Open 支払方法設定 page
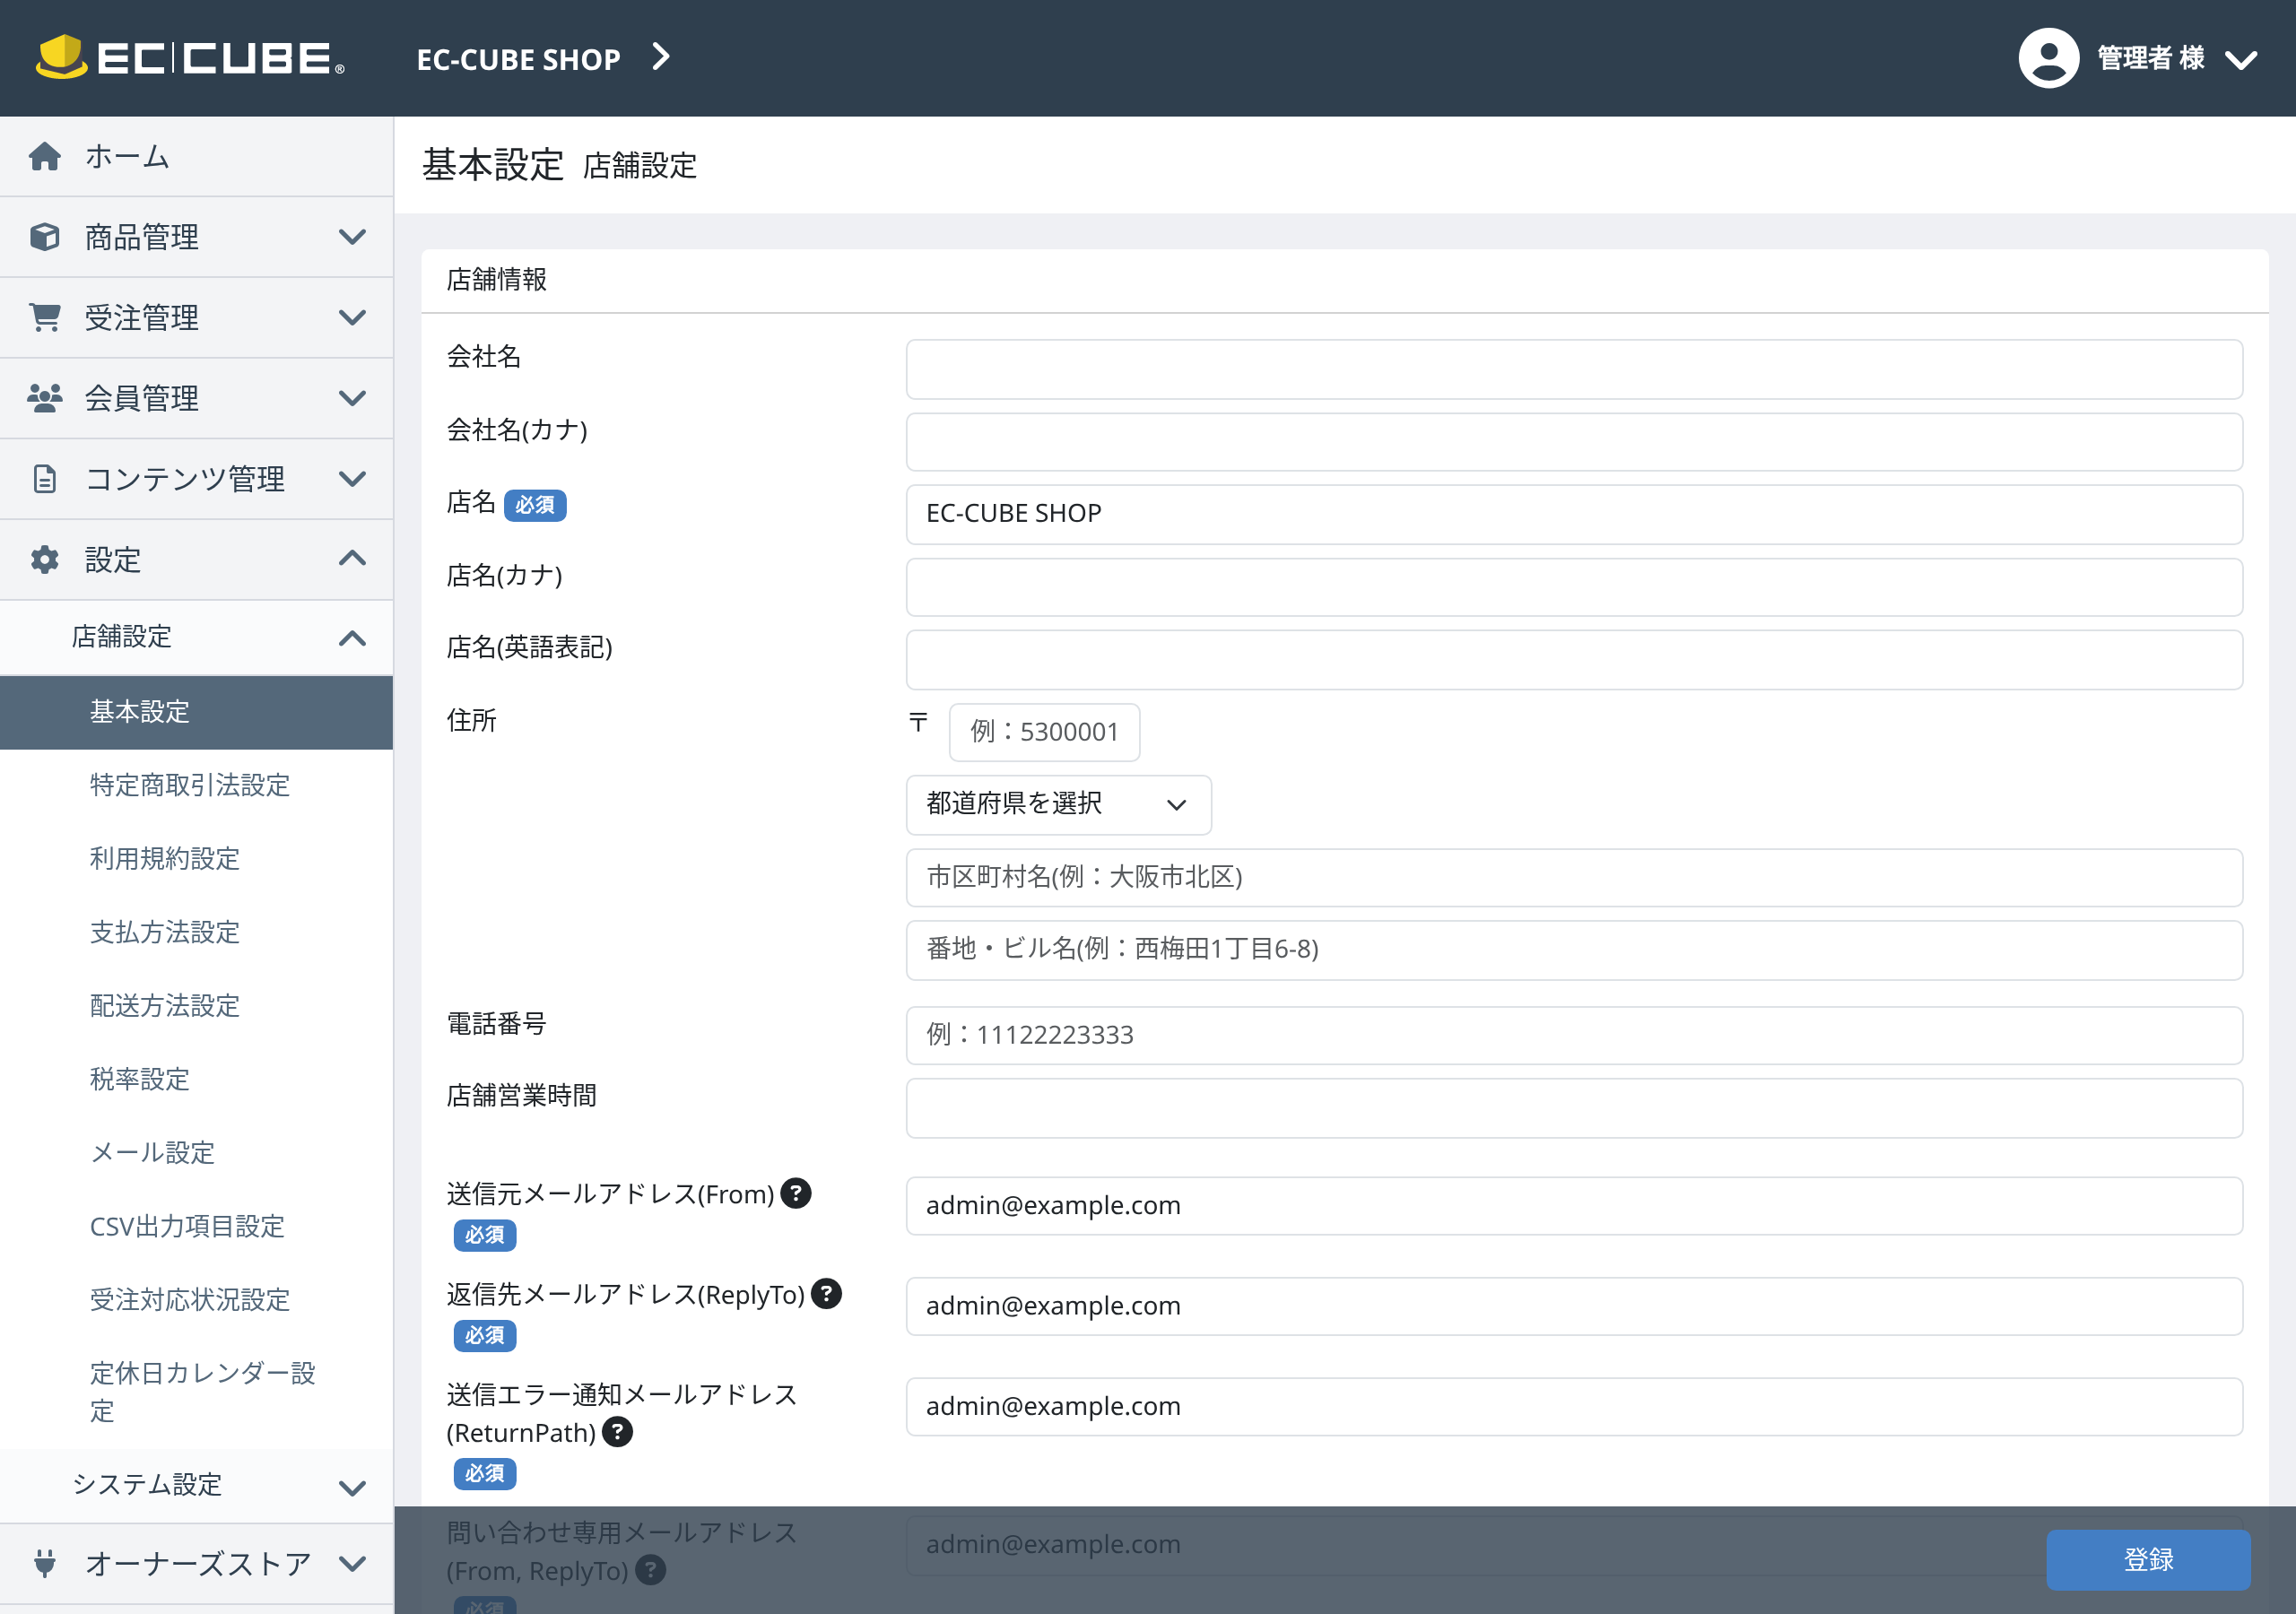The image size is (2296, 1614). (165, 932)
